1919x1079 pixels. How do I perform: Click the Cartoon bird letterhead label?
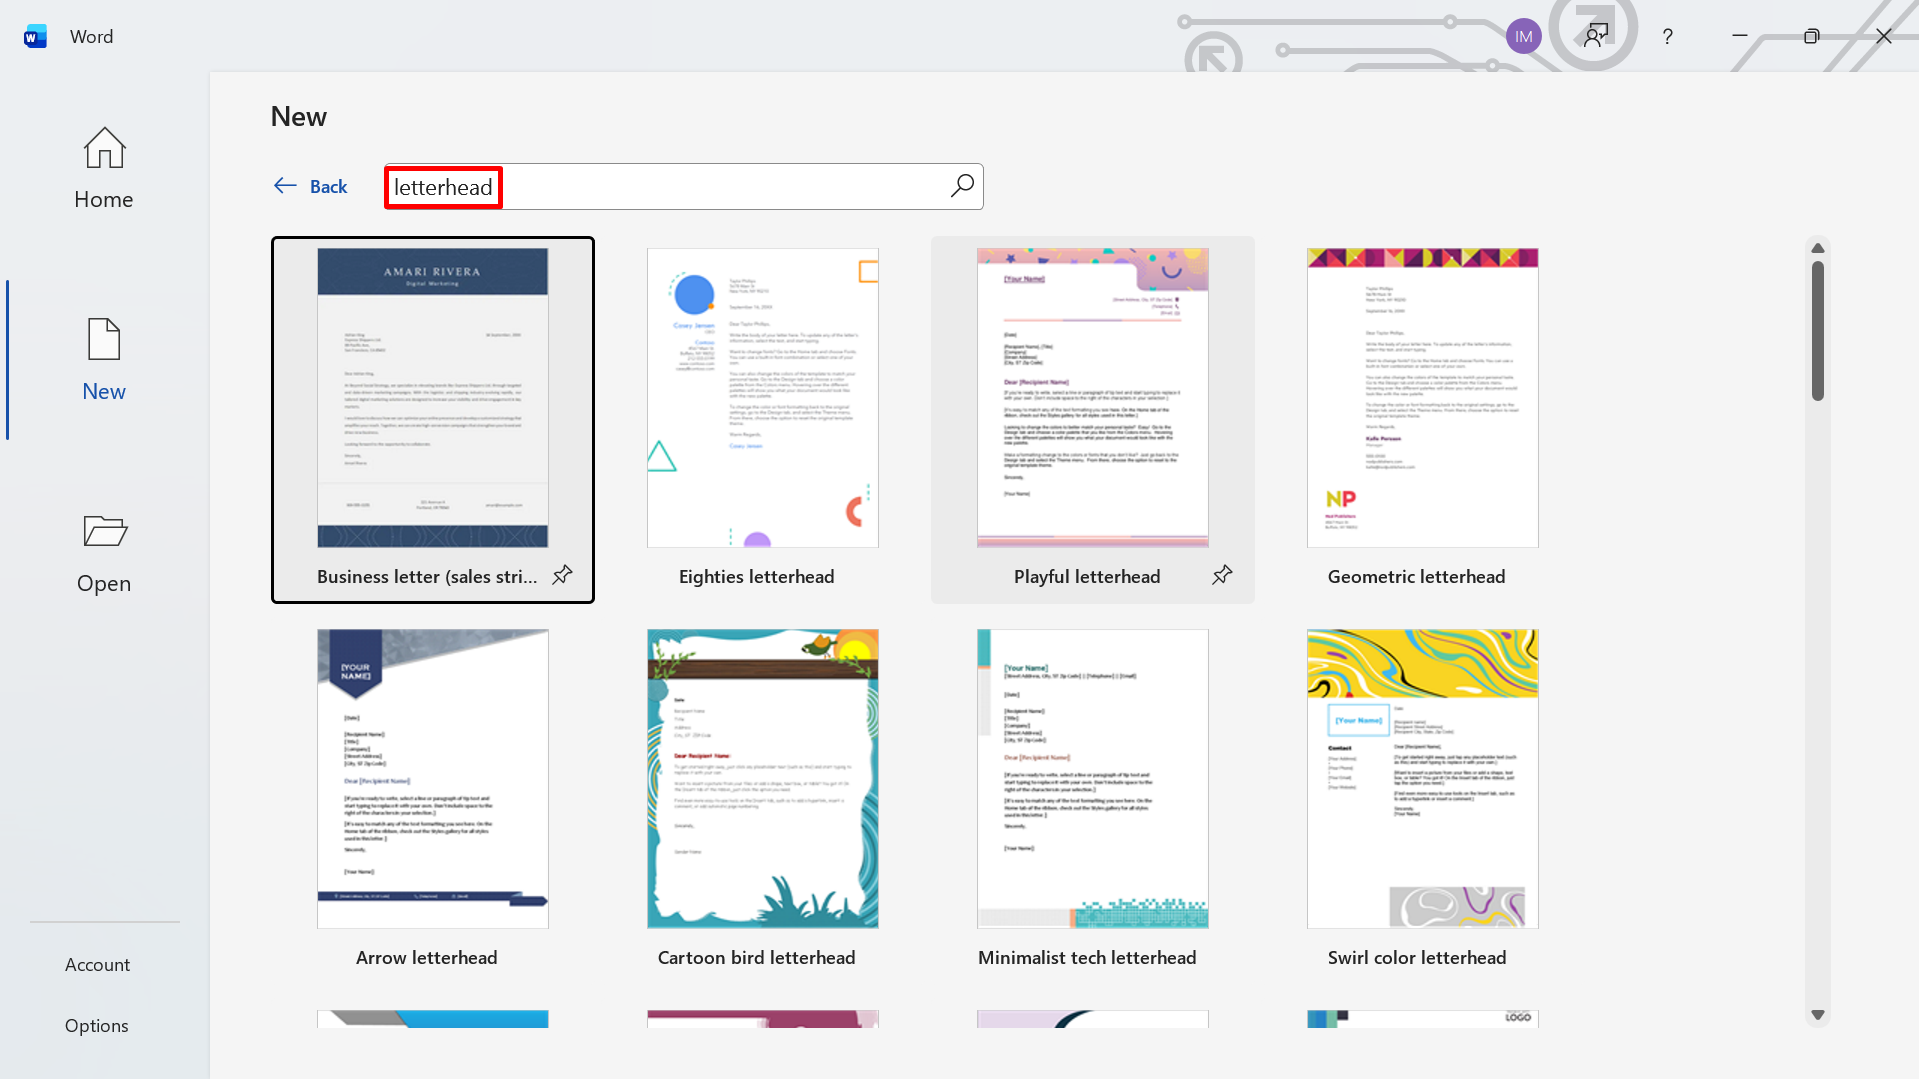click(757, 958)
